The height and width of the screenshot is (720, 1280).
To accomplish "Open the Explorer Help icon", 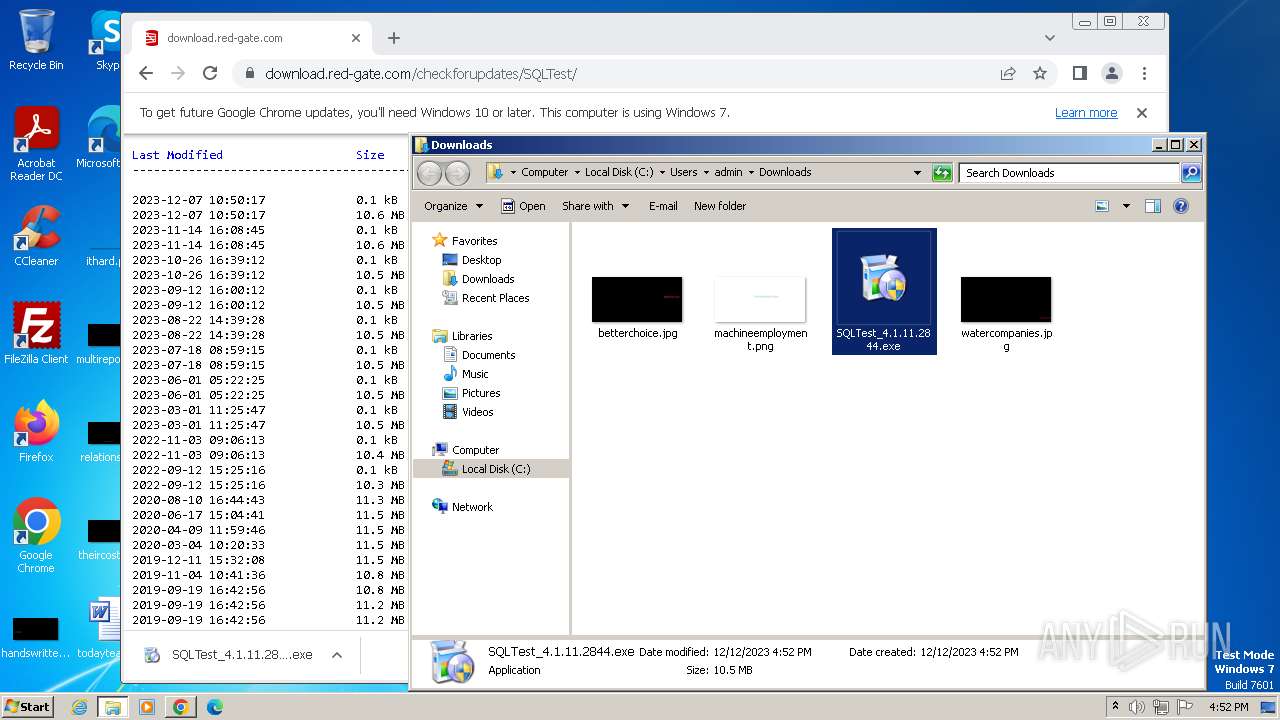I will point(1181,206).
